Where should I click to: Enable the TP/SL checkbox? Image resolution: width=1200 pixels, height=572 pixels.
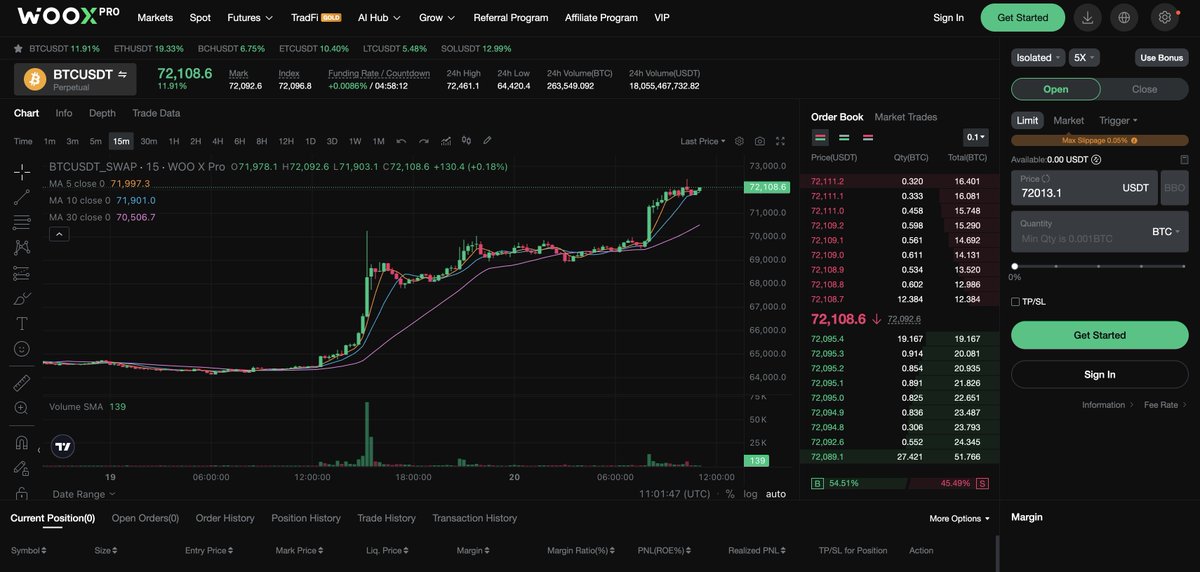click(1016, 301)
